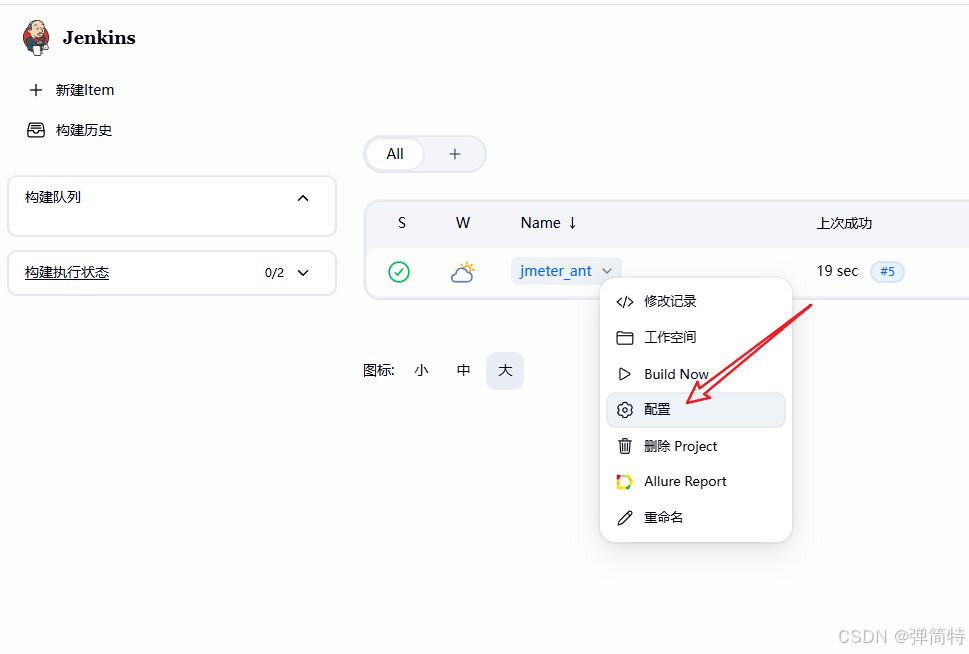Select Build Now in the menu
The width and height of the screenshot is (969, 654).
click(x=696, y=374)
